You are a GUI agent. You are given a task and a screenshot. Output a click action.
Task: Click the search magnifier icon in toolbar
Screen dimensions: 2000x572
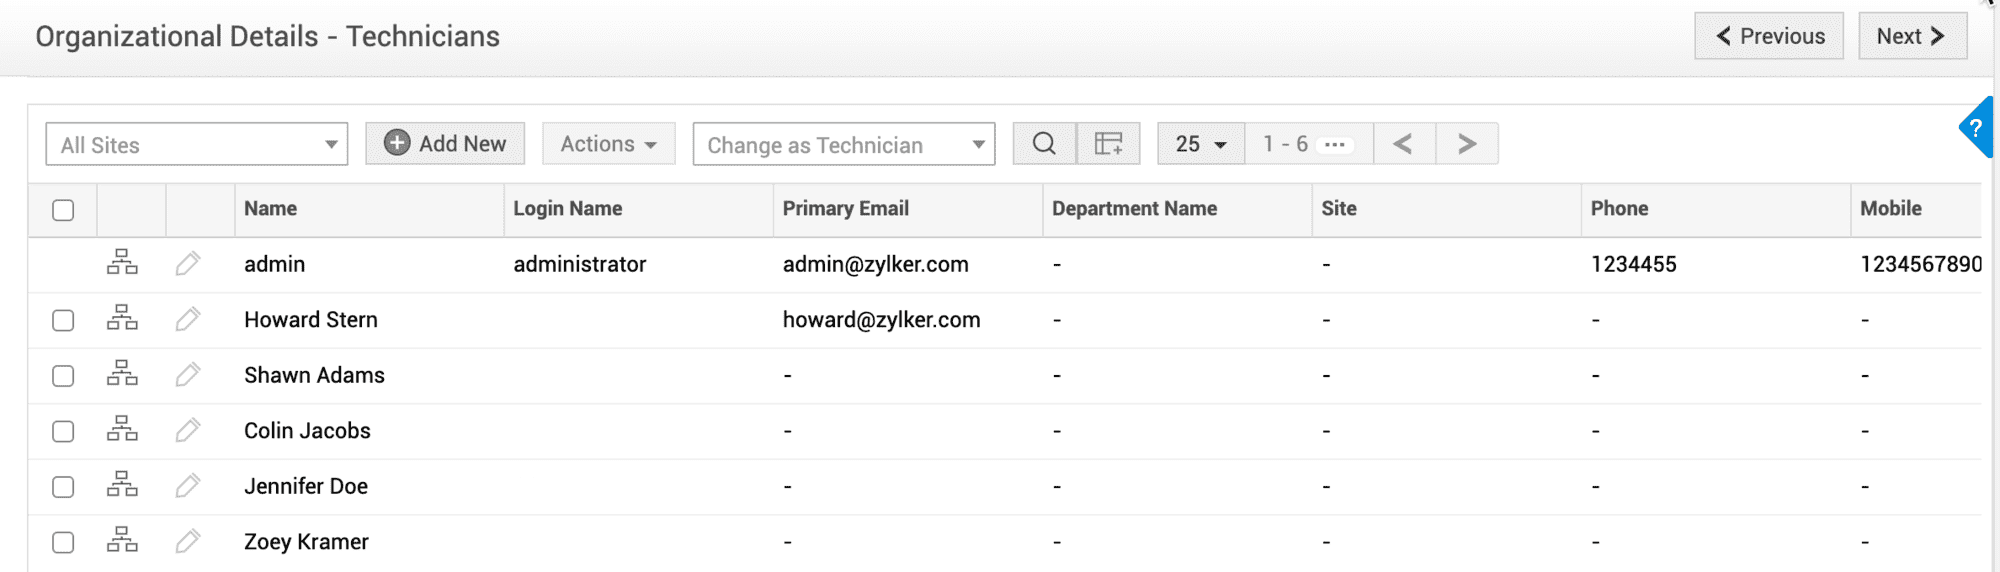pos(1044,144)
